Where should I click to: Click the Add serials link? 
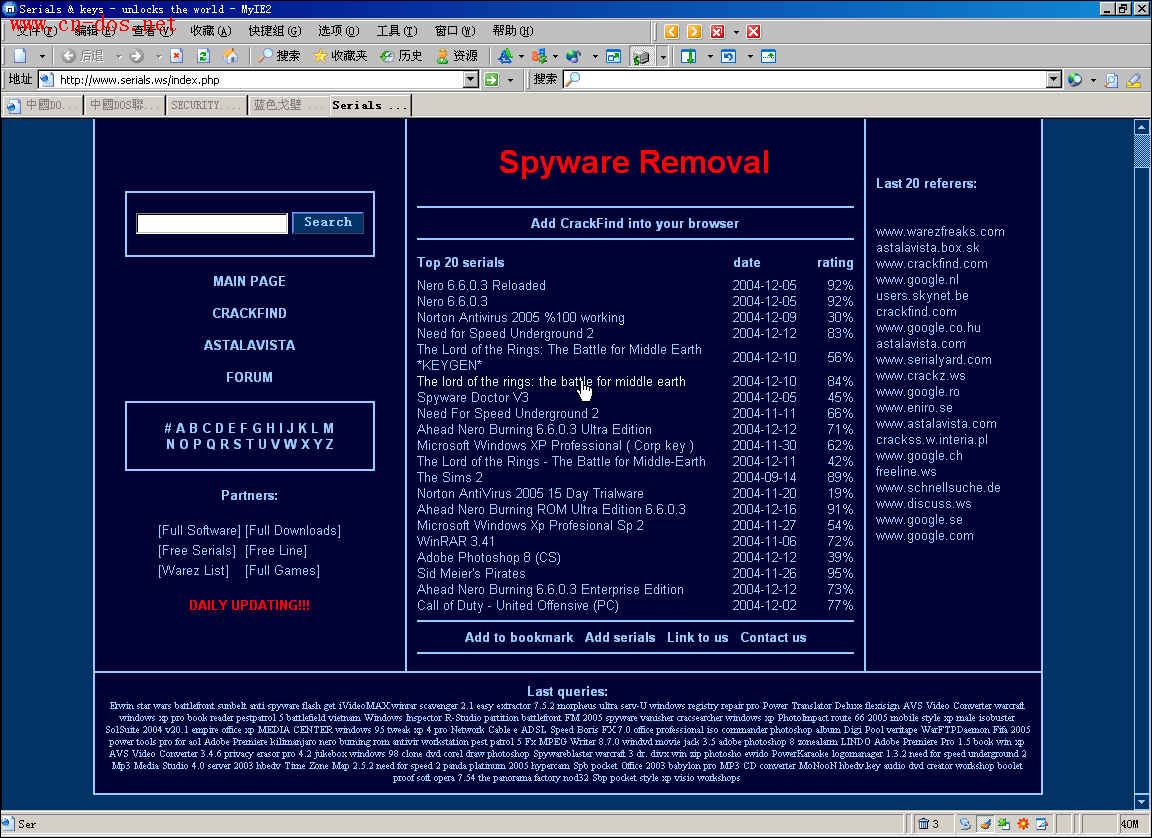coord(620,637)
